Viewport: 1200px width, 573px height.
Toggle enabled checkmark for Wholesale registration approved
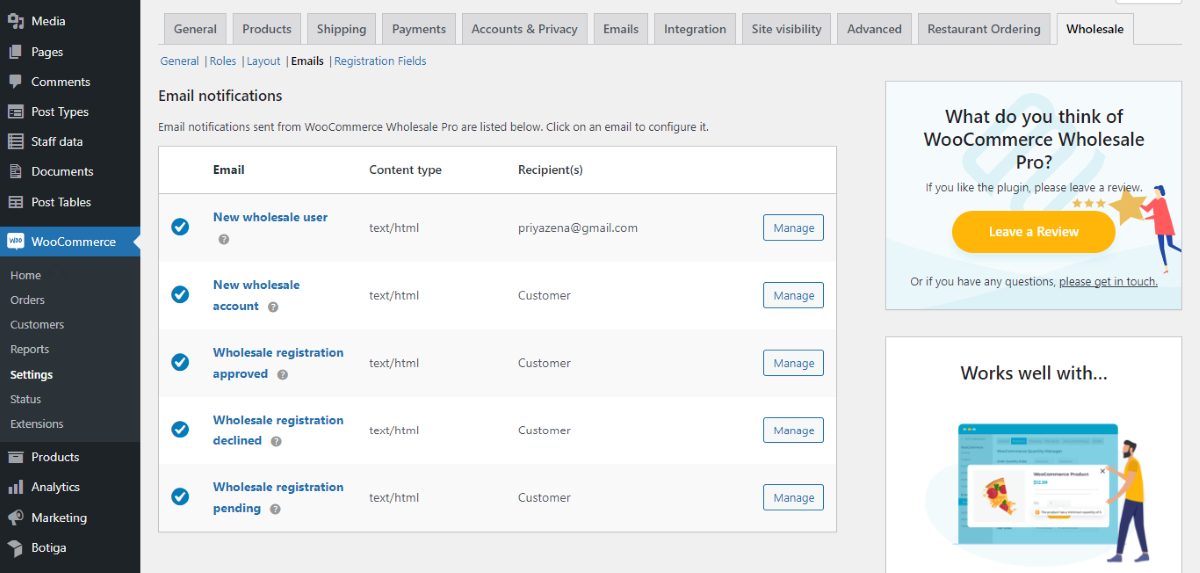click(x=180, y=362)
